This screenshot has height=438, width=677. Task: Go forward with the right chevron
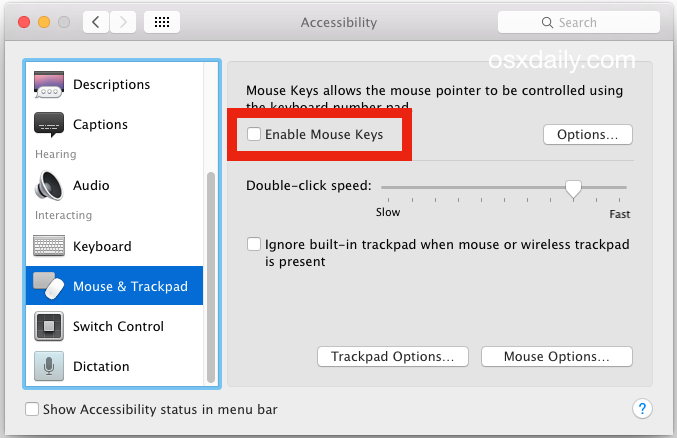pyautogui.click(x=123, y=22)
